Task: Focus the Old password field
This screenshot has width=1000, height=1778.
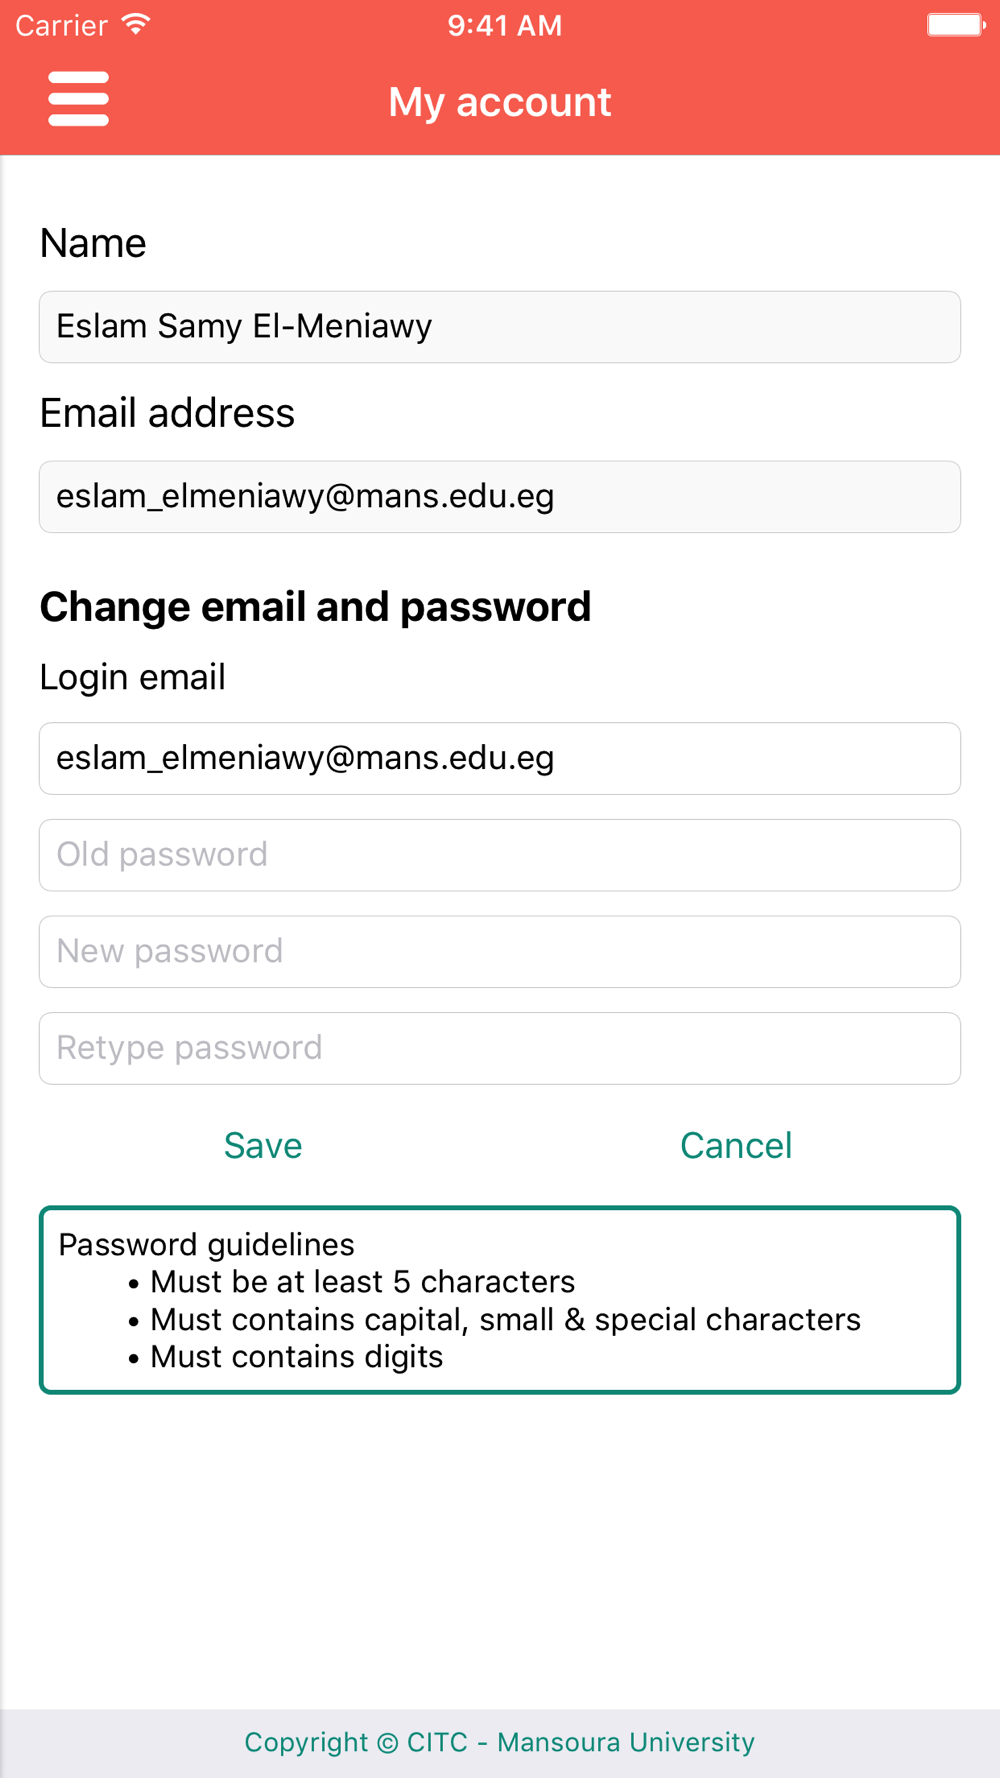Action: [500, 855]
